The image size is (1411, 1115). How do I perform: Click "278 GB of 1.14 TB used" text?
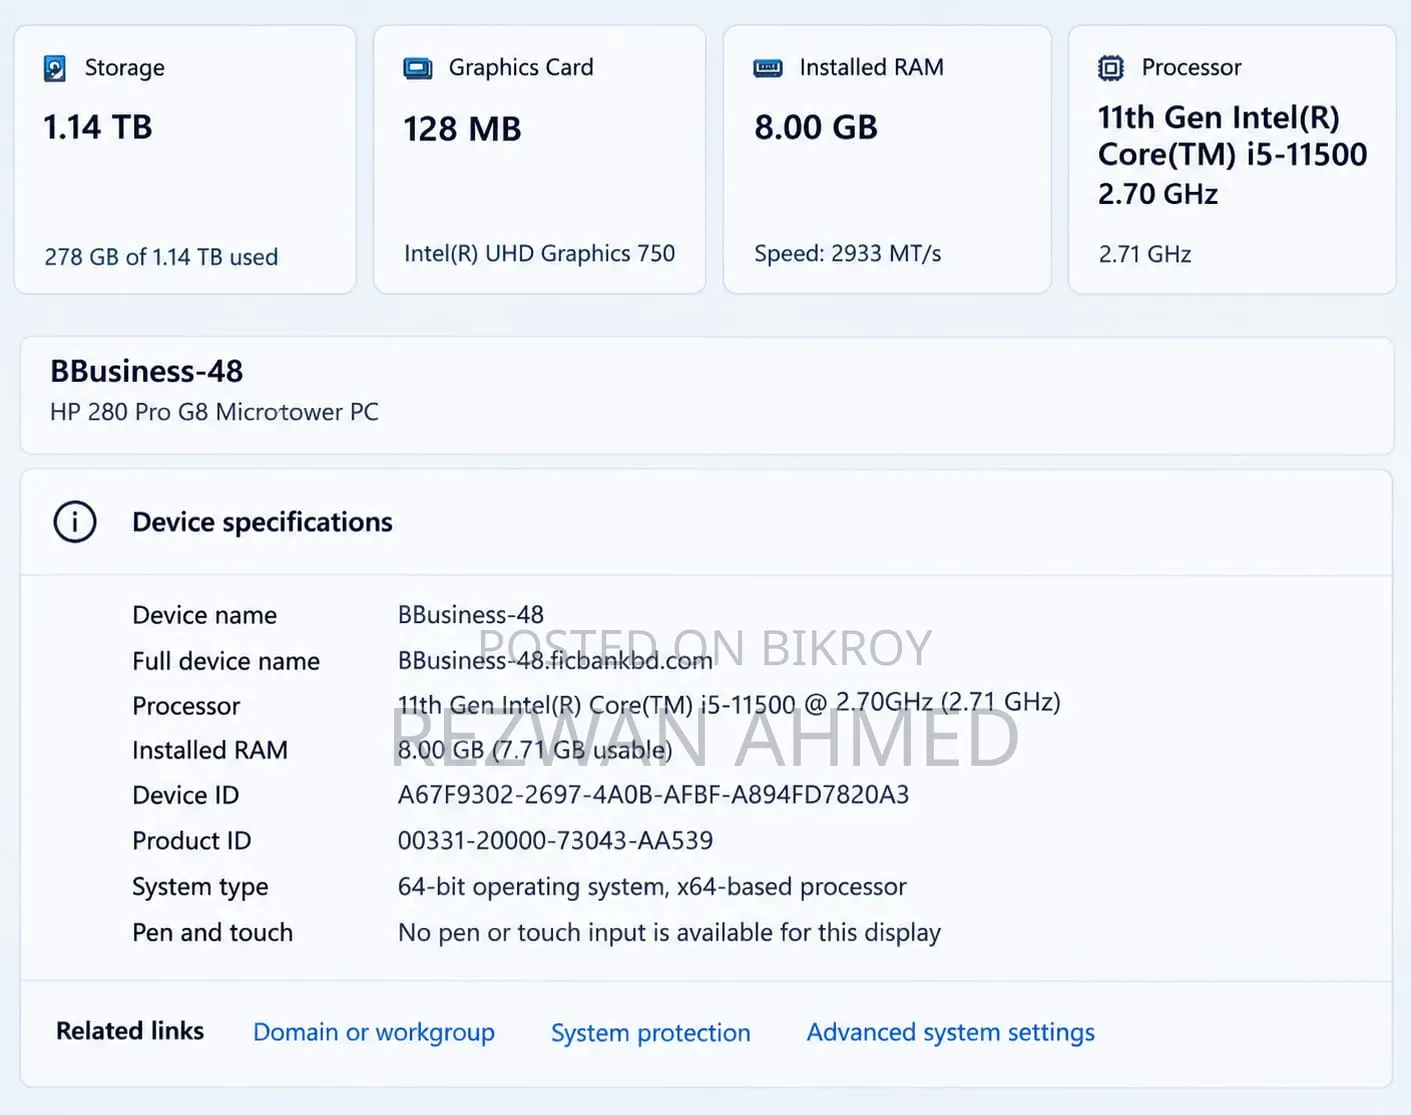tap(161, 257)
